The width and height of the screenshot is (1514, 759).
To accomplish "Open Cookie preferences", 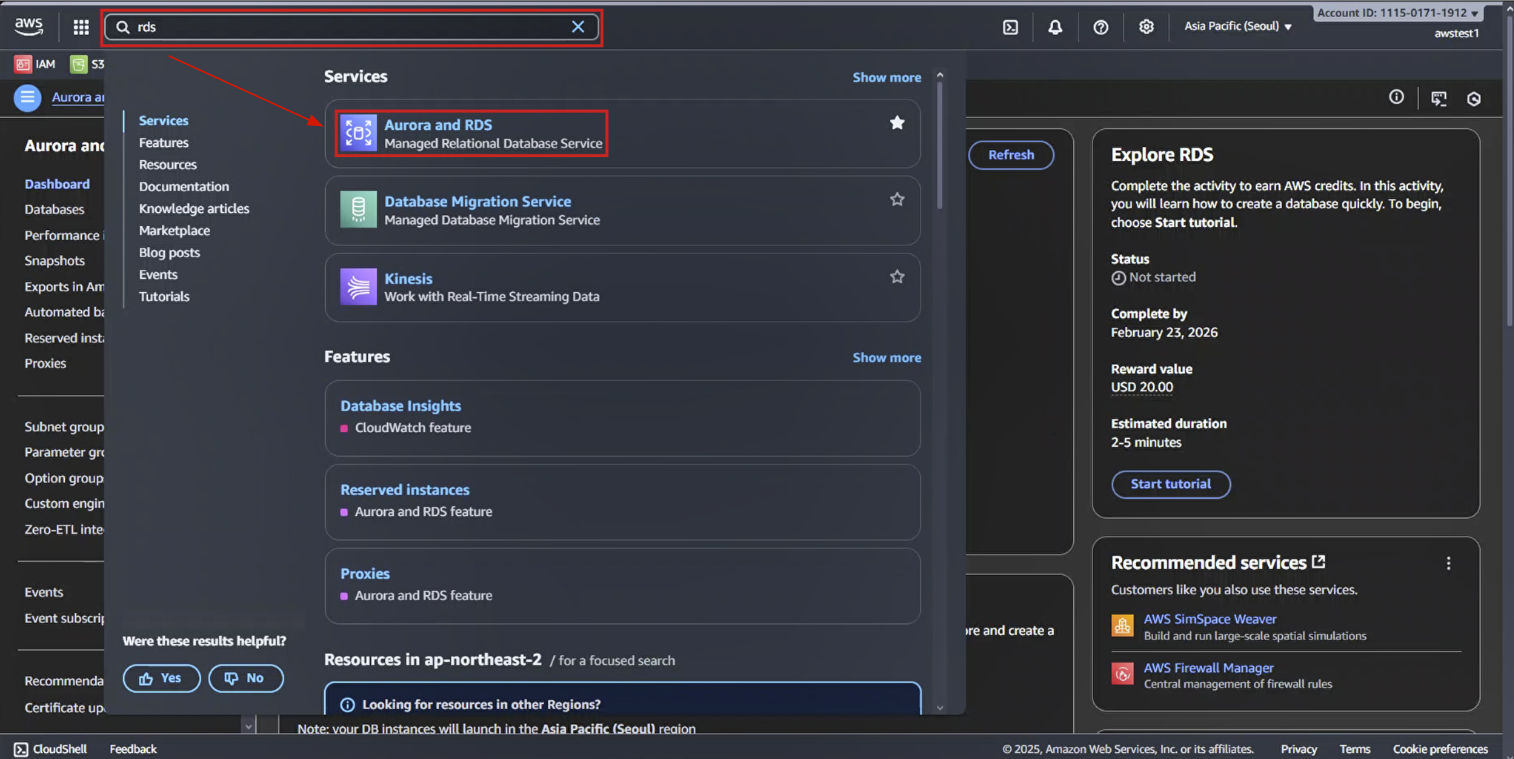I will click(x=1440, y=749).
